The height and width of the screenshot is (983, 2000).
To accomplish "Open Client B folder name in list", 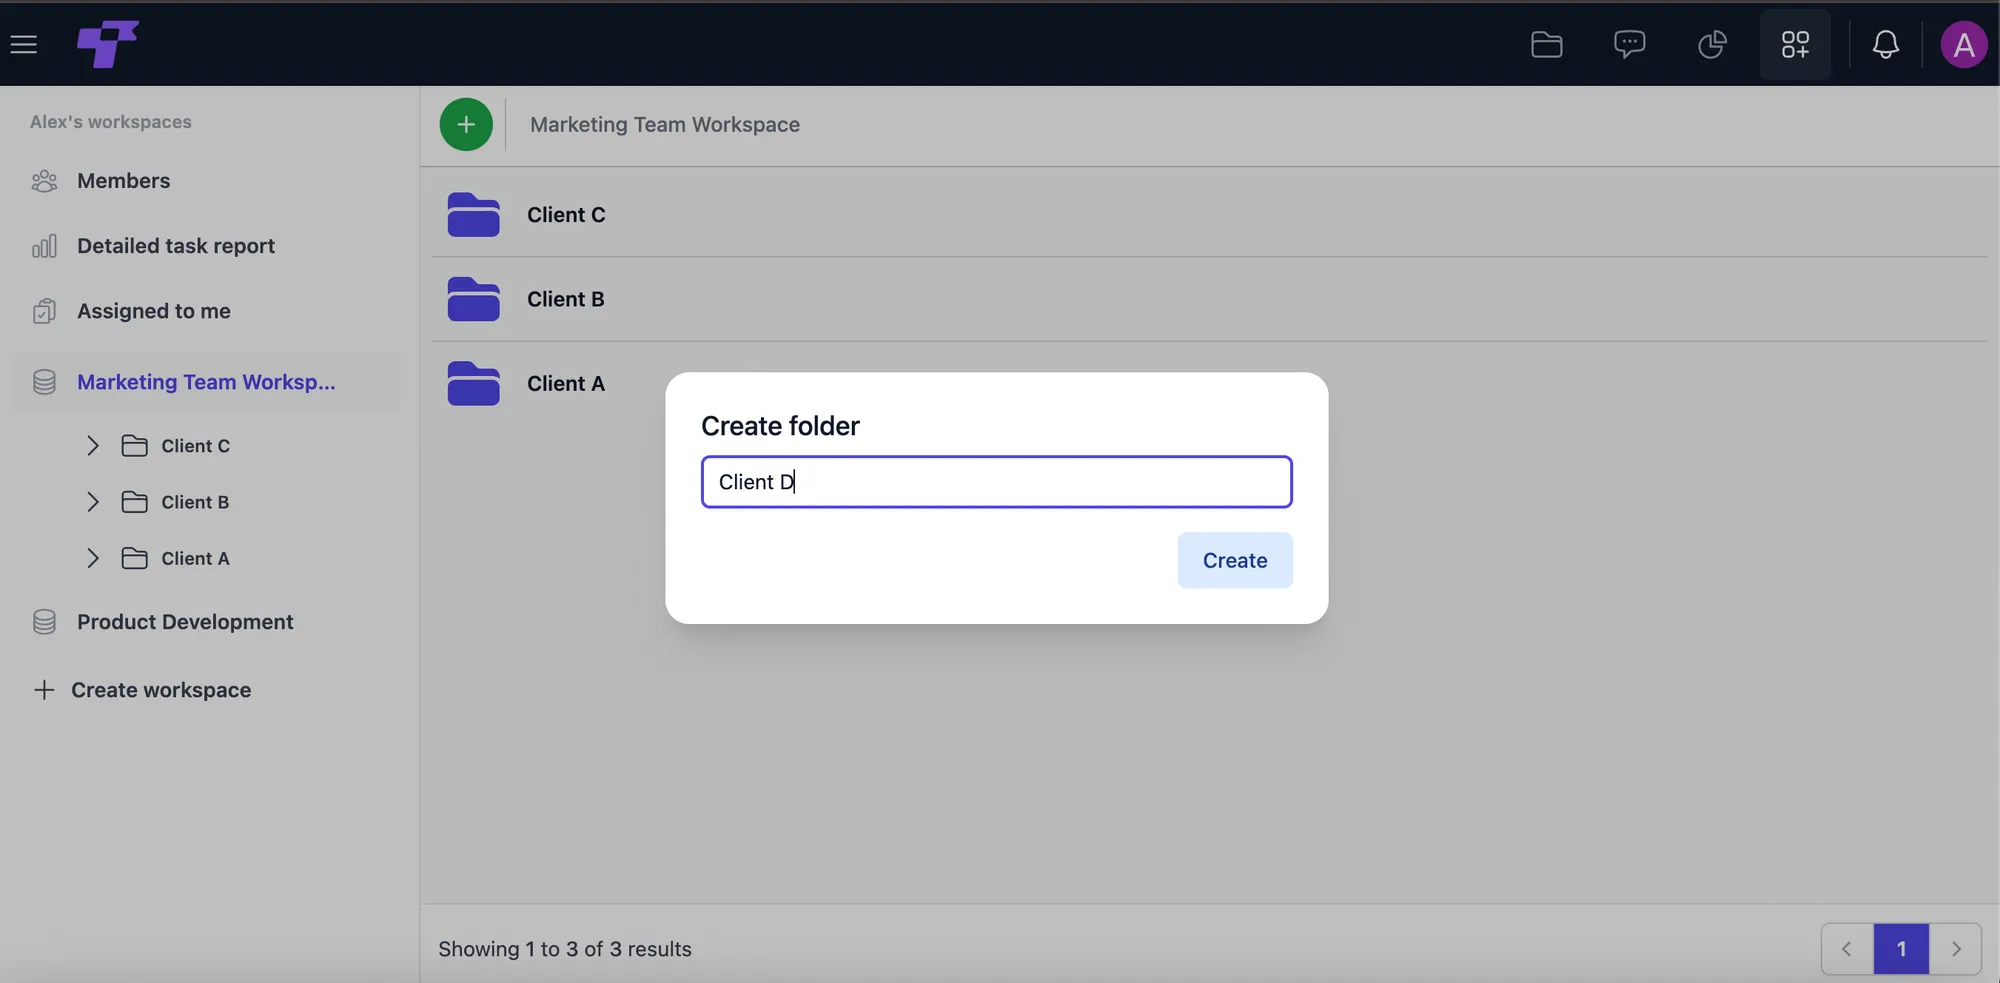I will pos(566,299).
